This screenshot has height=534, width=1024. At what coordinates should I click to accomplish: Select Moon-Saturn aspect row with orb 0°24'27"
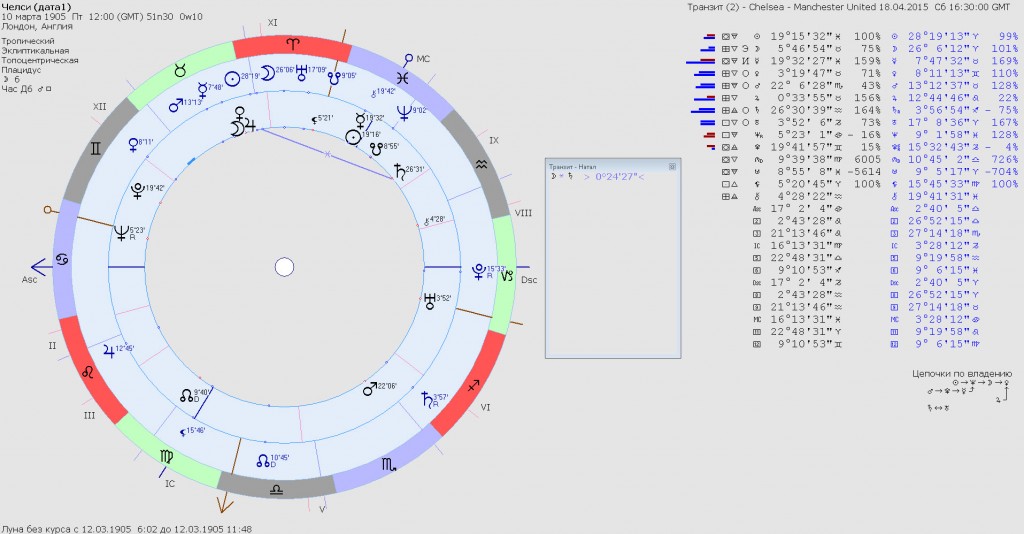597,177
